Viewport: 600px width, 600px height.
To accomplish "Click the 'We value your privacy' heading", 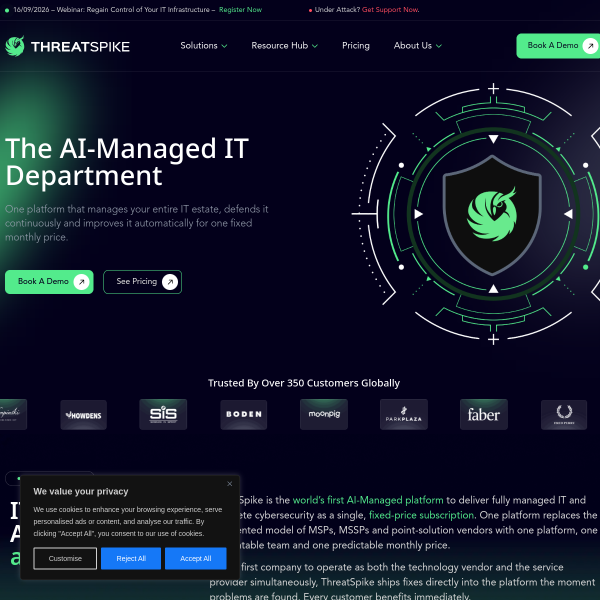I will 81,491.
